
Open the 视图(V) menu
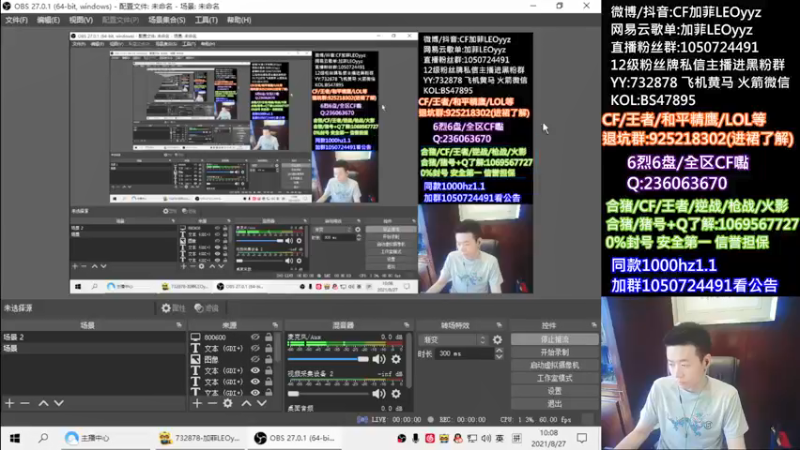point(81,20)
